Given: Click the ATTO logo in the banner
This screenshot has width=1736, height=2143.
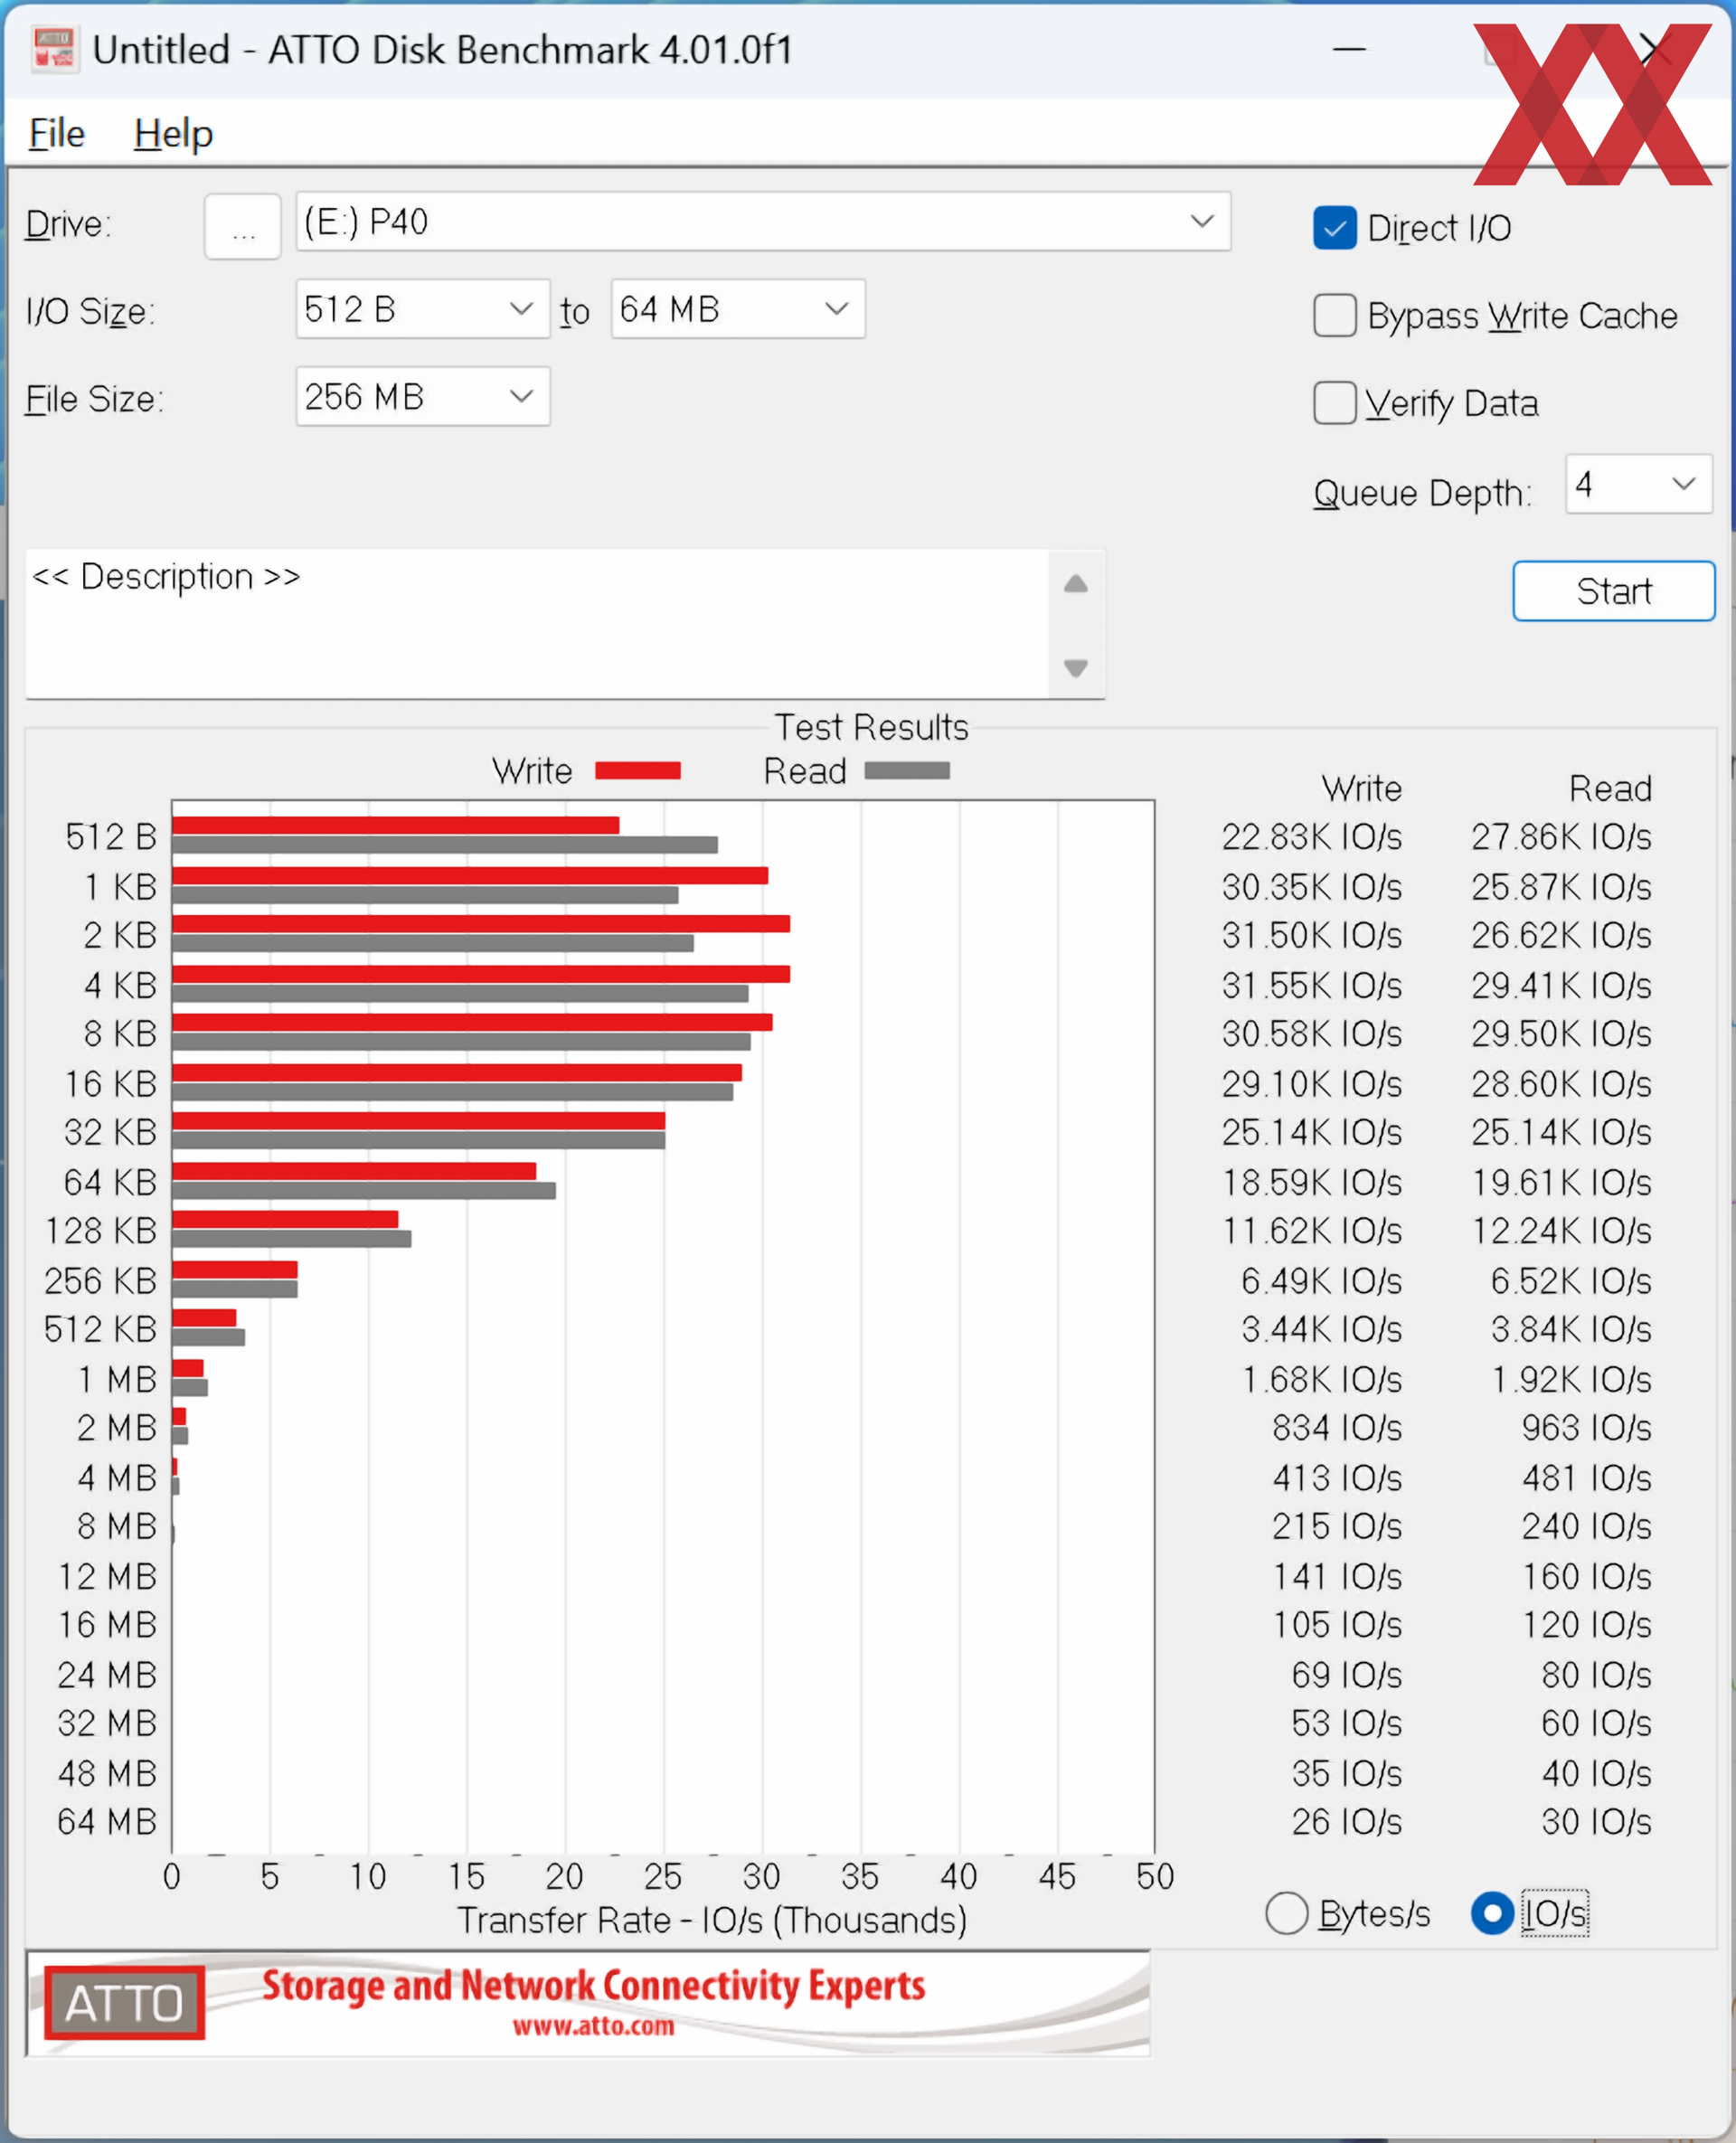Looking at the screenshot, I should [124, 2003].
